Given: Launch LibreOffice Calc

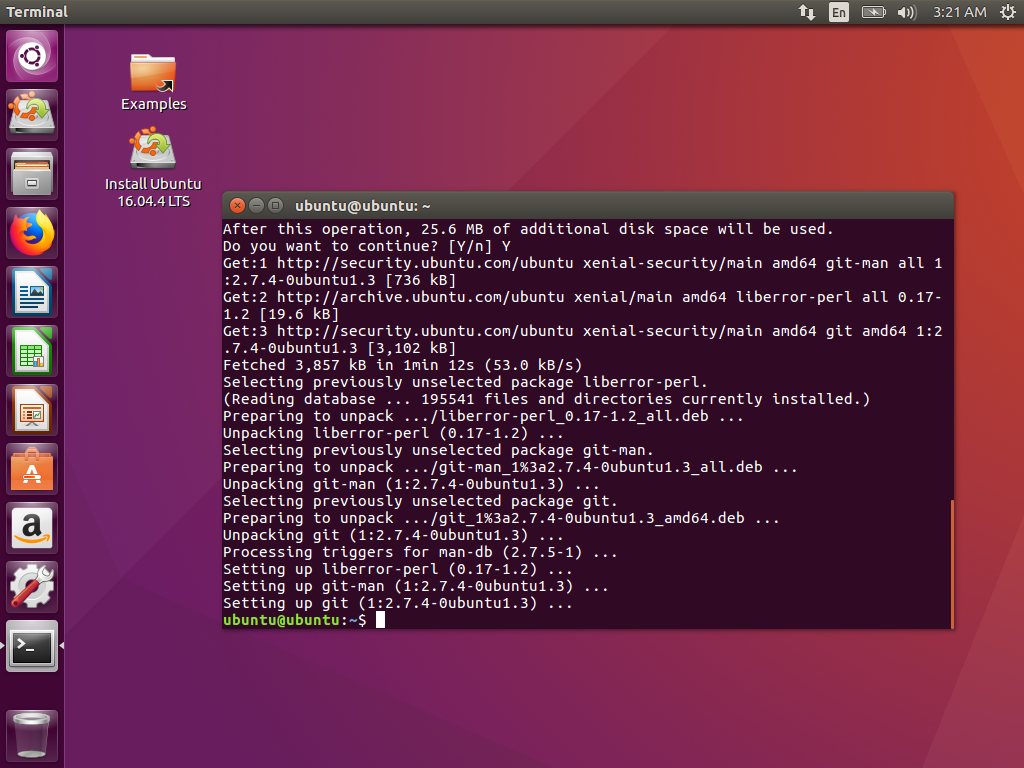Looking at the screenshot, I should pos(31,350).
